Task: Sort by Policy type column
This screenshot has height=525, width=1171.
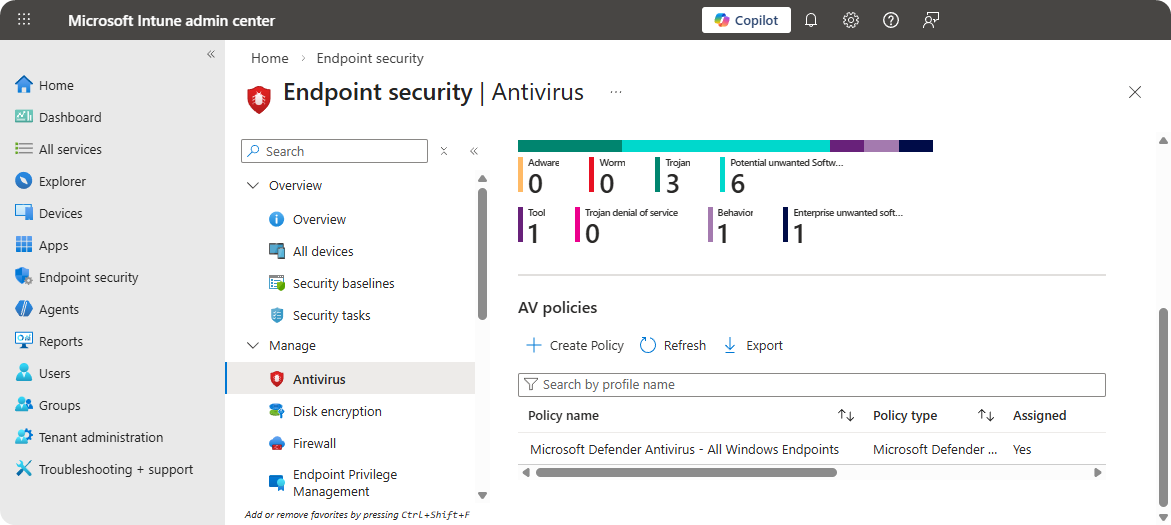Action: coord(985,415)
